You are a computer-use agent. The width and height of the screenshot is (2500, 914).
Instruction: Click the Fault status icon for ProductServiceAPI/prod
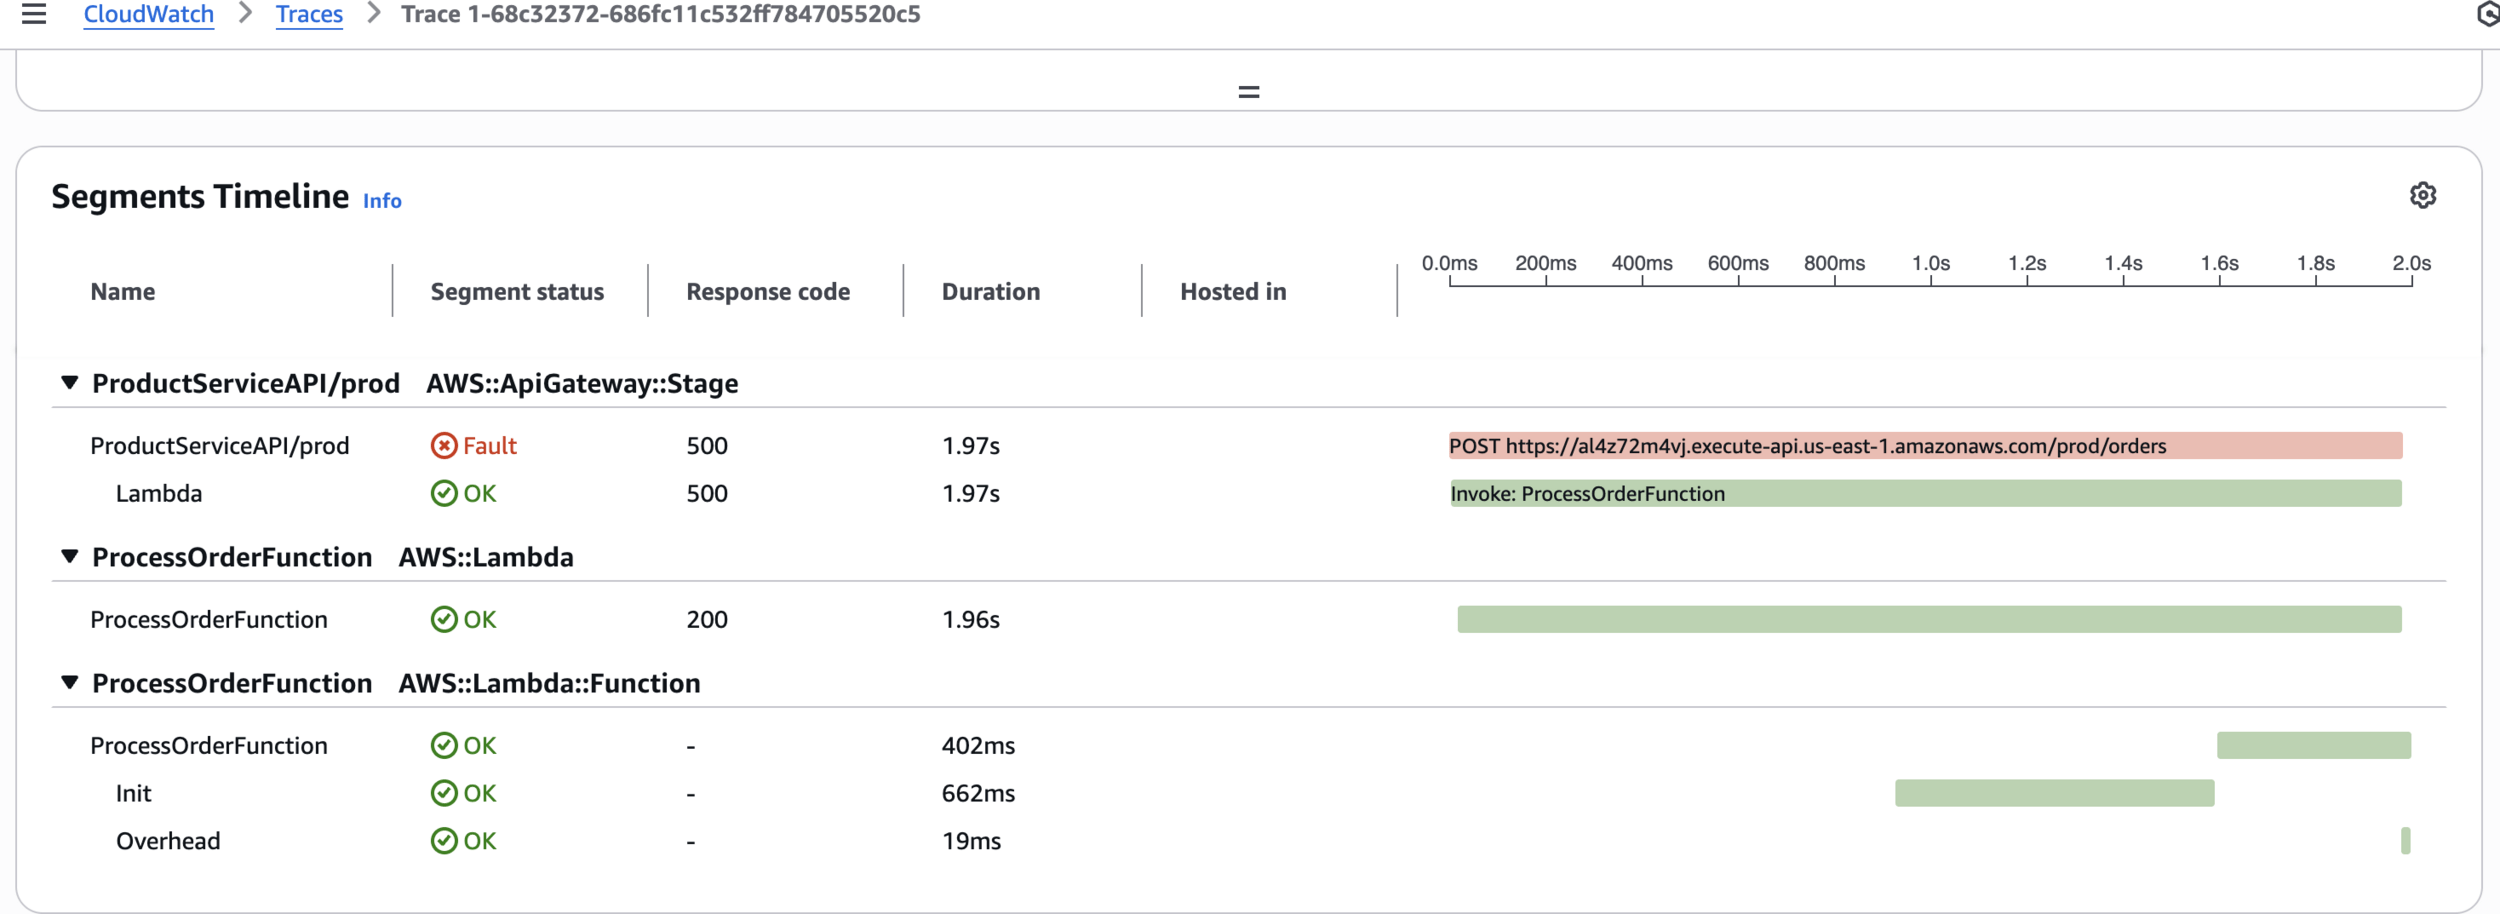pyautogui.click(x=444, y=445)
